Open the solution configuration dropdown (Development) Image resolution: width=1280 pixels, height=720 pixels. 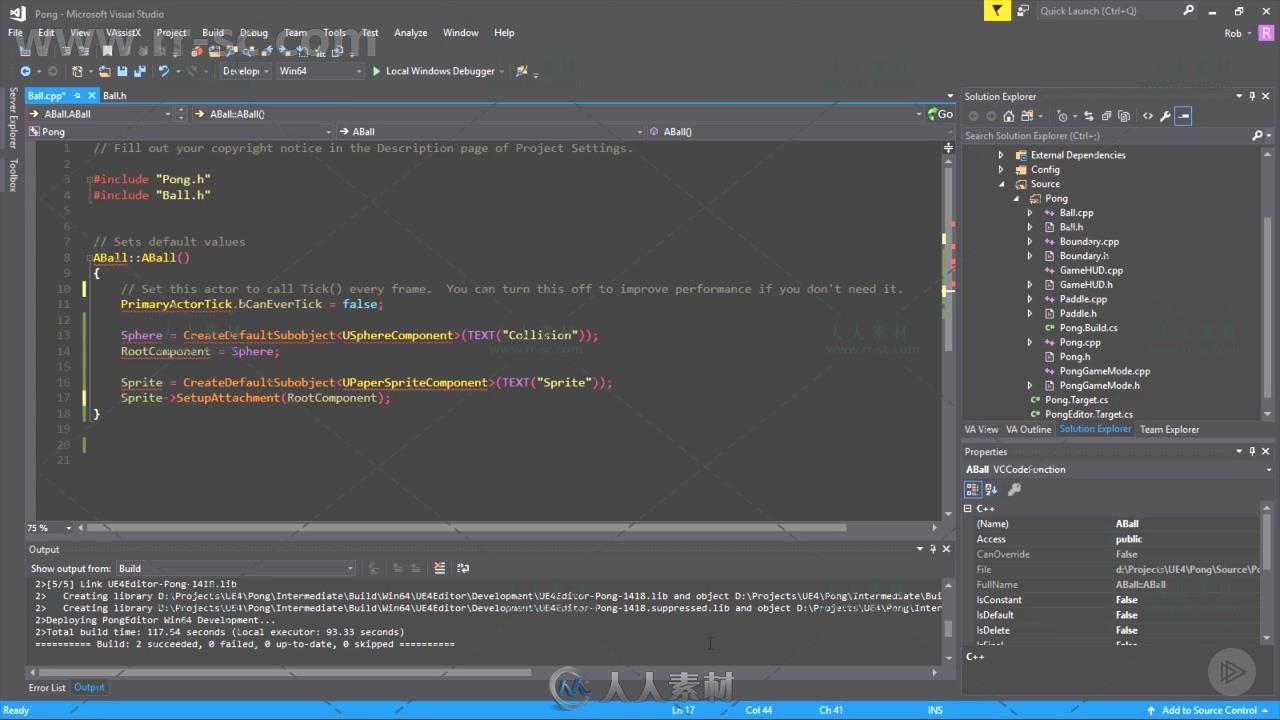tap(245, 71)
